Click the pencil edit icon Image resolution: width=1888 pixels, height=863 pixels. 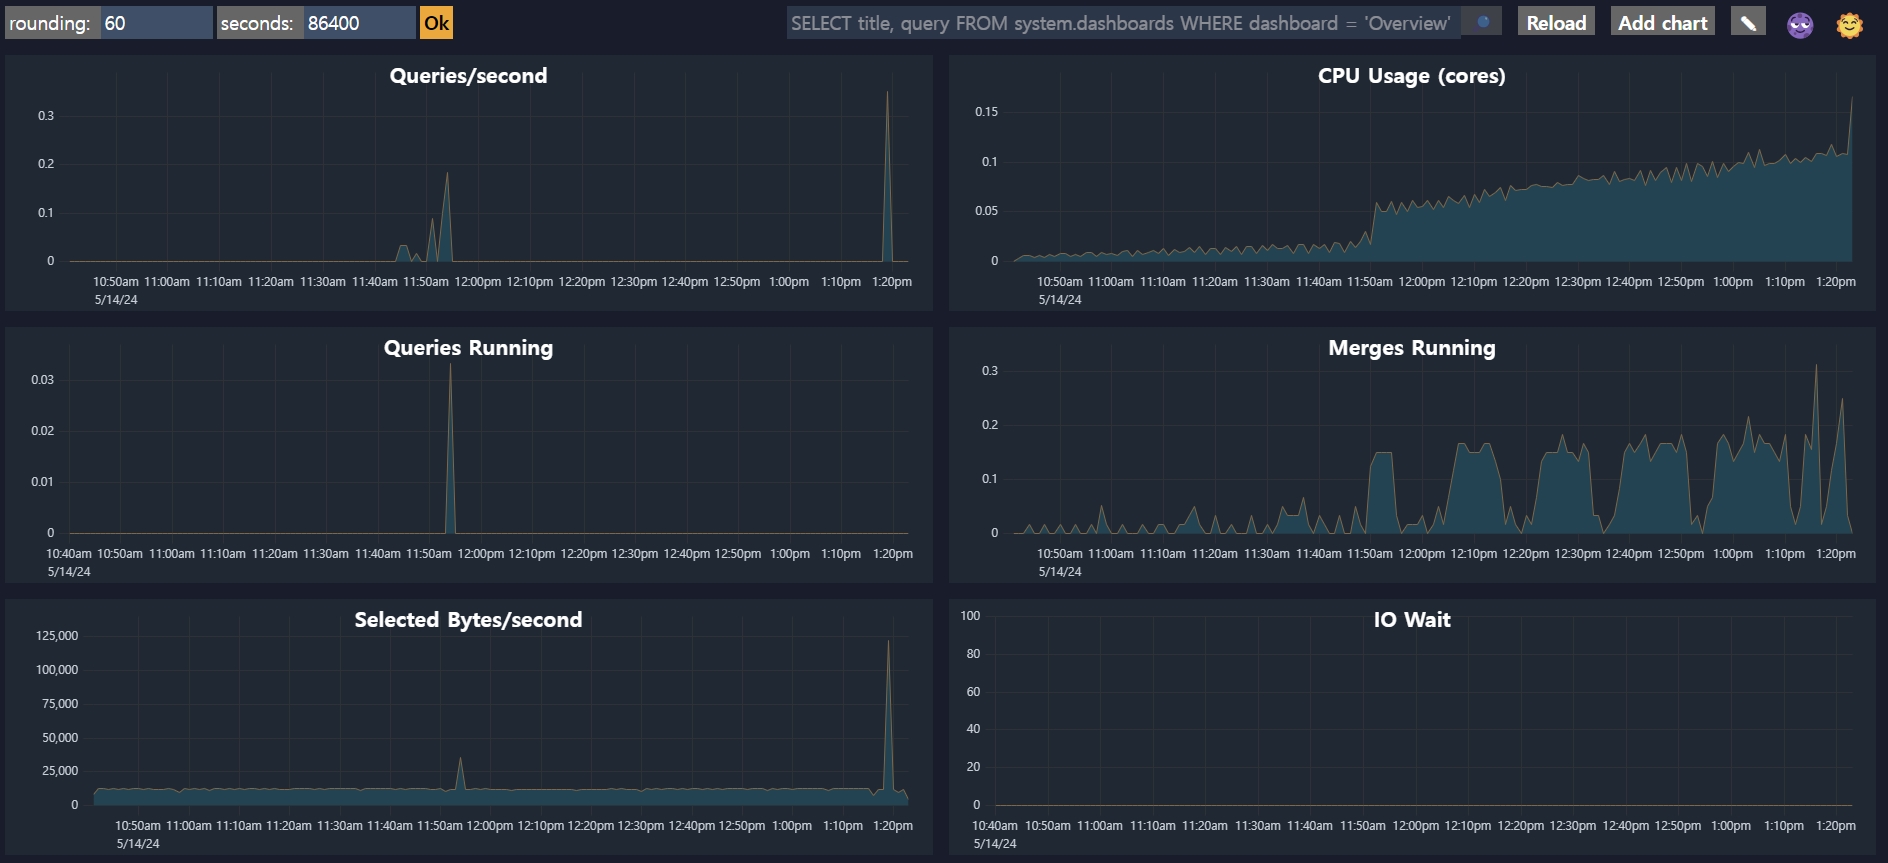pos(1748,22)
